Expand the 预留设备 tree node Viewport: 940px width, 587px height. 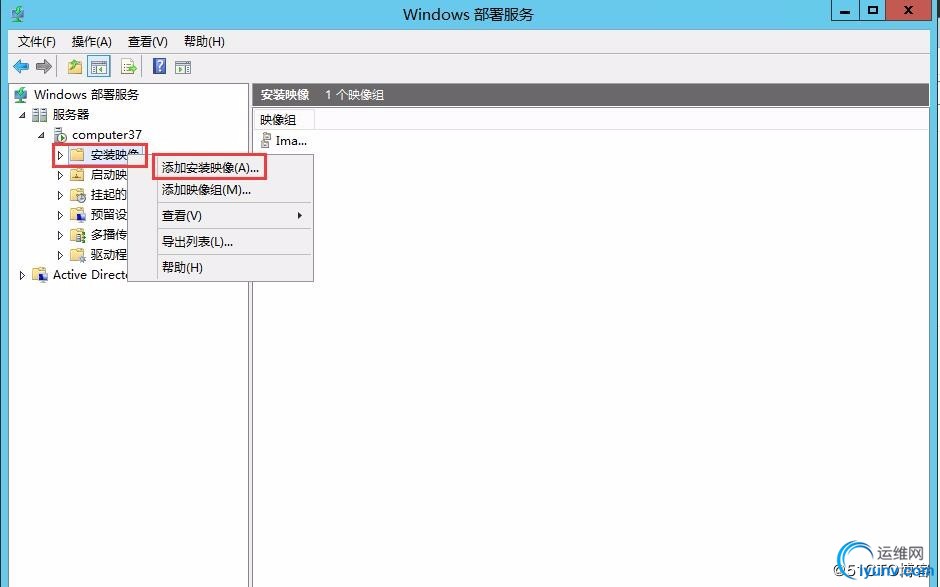(60, 215)
